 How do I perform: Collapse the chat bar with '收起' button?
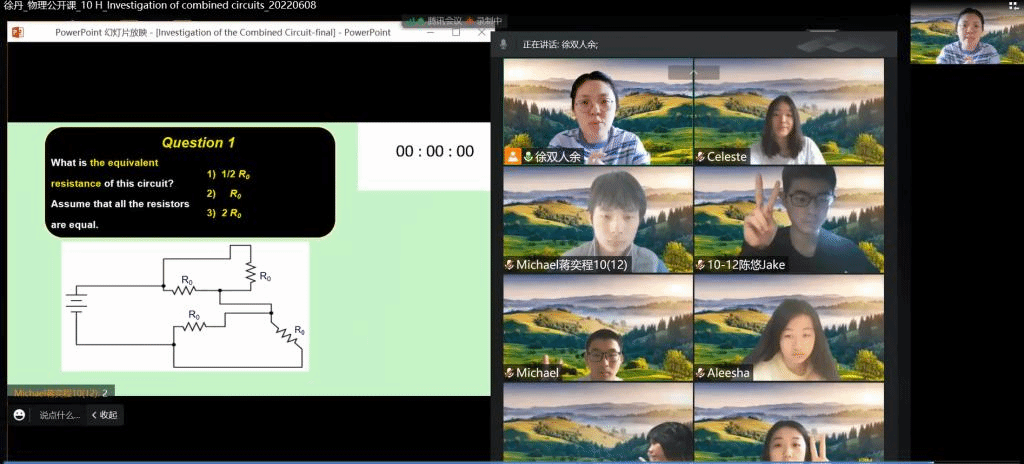(104, 415)
